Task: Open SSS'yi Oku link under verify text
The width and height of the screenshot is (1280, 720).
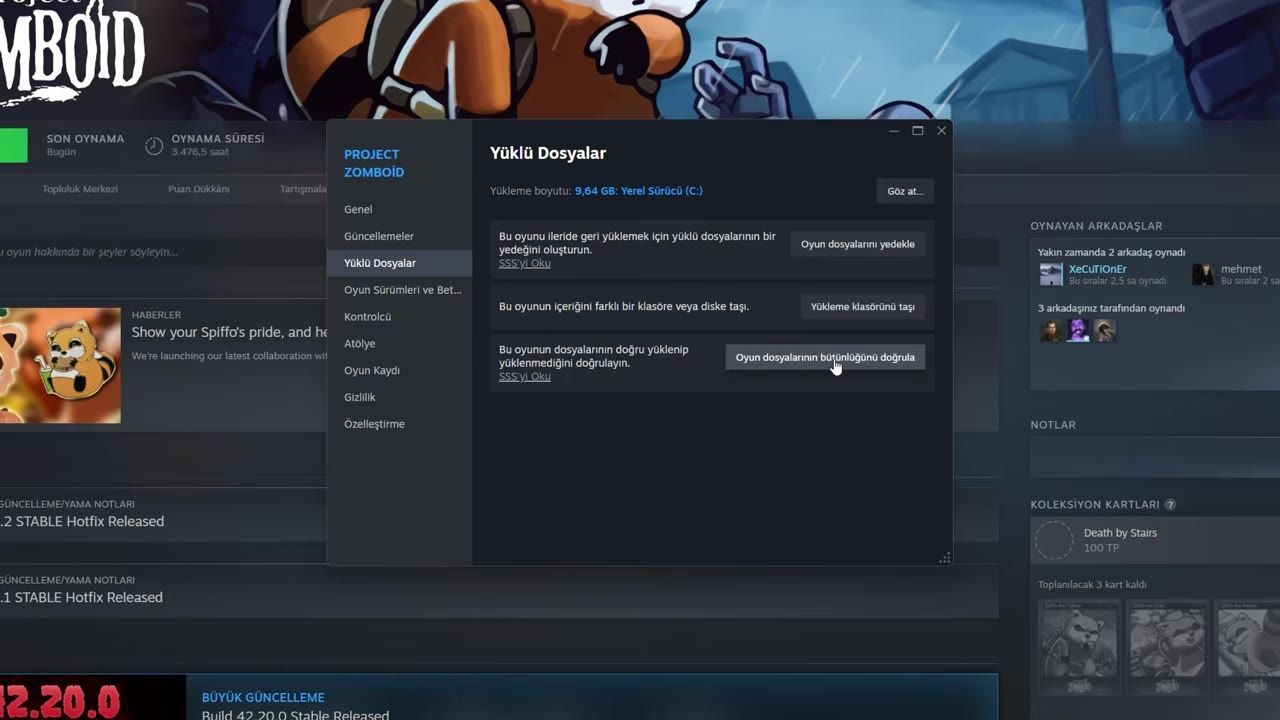Action: pos(525,376)
